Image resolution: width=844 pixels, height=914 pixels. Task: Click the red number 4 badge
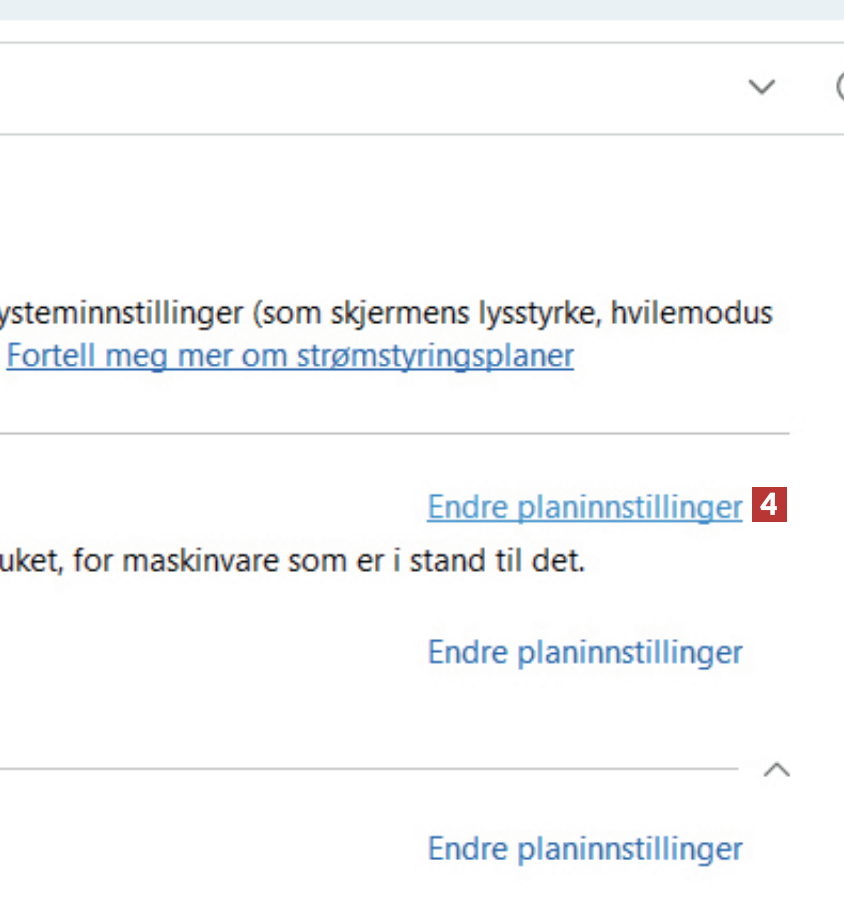769,505
